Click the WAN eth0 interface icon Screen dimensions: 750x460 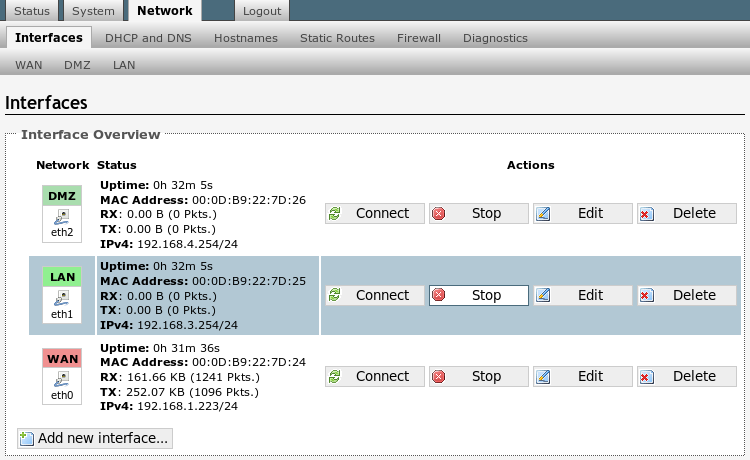coord(62,378)
